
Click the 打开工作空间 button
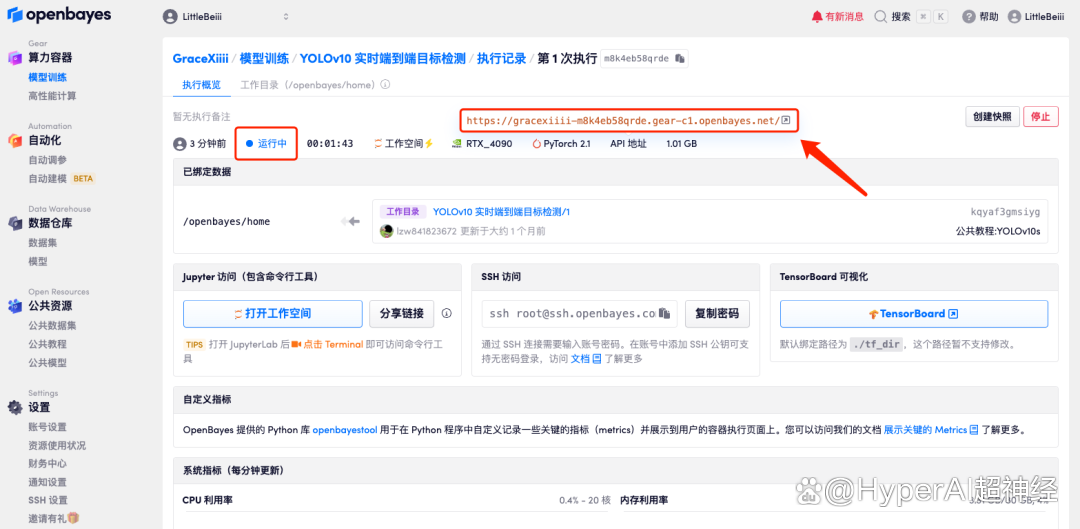point(272,313)
